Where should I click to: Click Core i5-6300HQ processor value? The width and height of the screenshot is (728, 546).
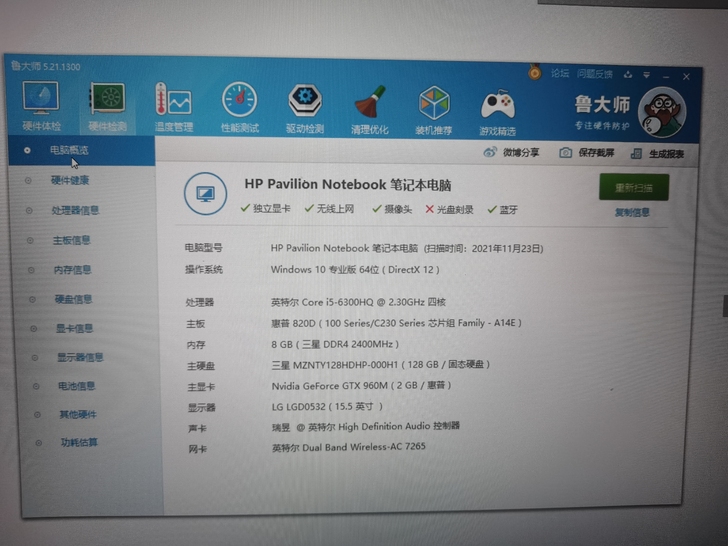pos(358,302)
